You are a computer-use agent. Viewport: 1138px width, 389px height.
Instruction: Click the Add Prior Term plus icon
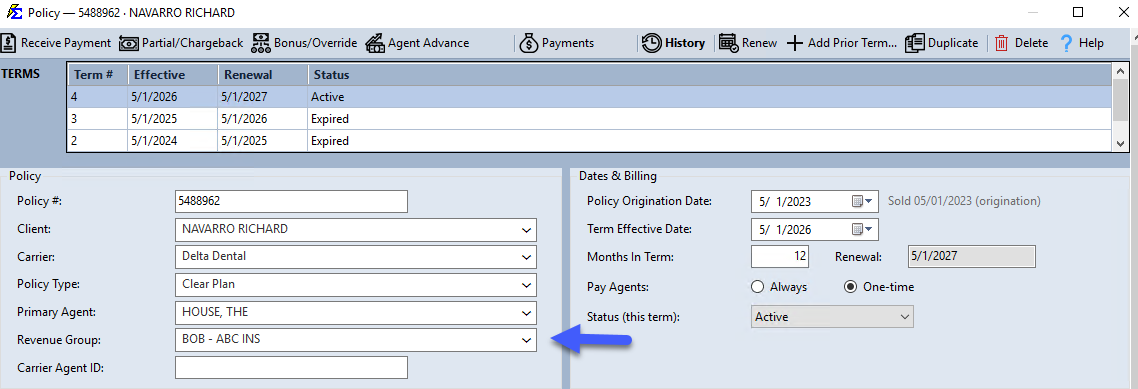(795, 43)
